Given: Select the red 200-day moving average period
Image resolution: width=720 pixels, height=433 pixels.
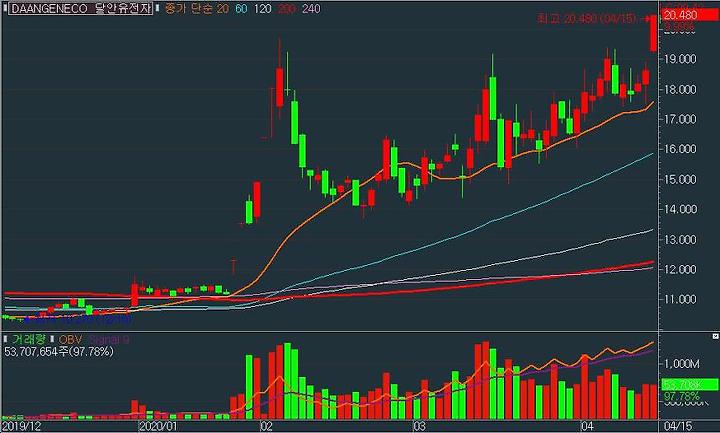Looking at the screenshot, I should (287, 8).
